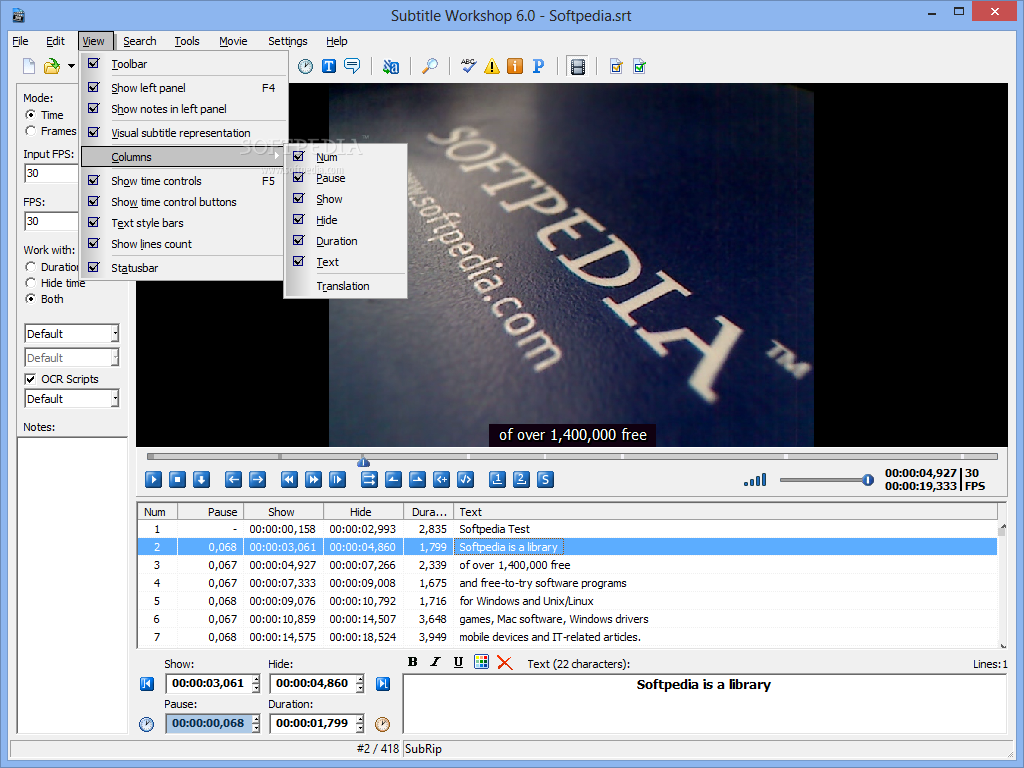Click the down arrow playback button

pos(201,480)
